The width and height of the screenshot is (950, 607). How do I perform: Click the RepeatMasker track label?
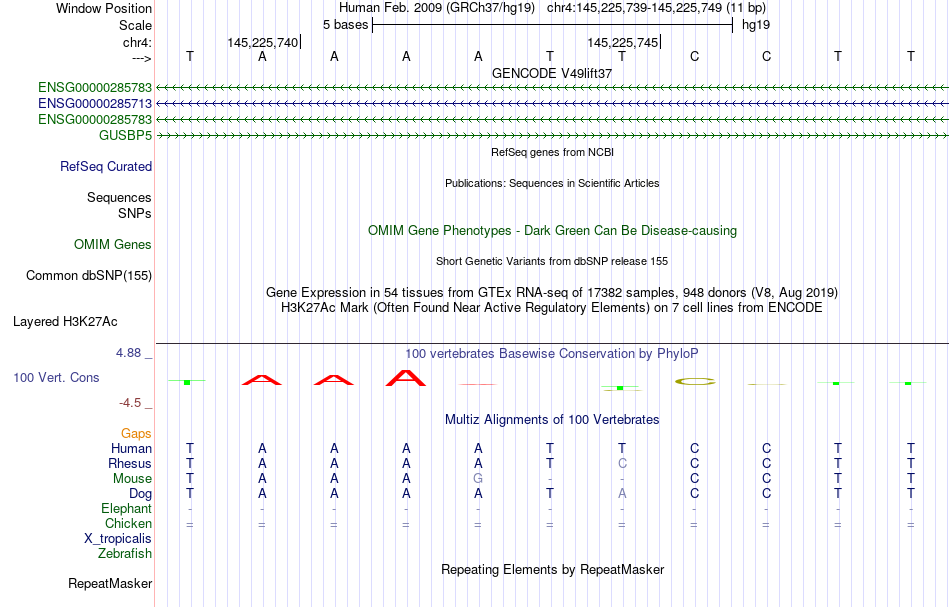click(x=110, y=583)
